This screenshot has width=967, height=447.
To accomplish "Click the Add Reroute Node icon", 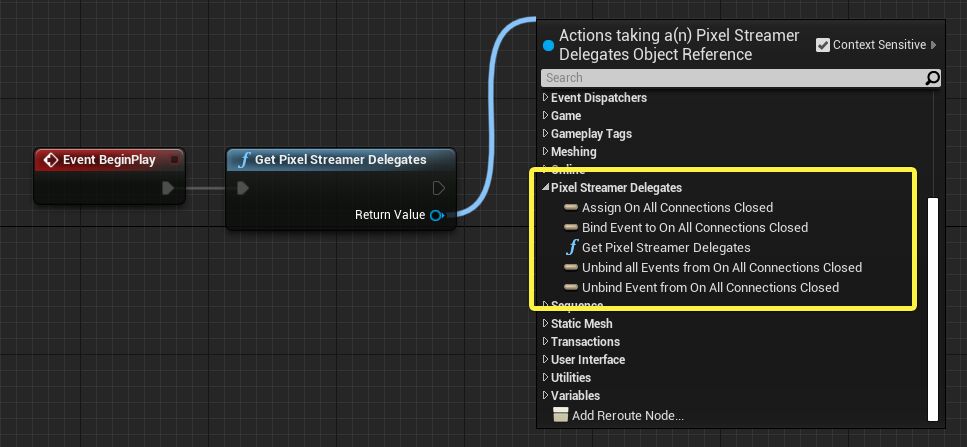I will click(x=560, y=415).
